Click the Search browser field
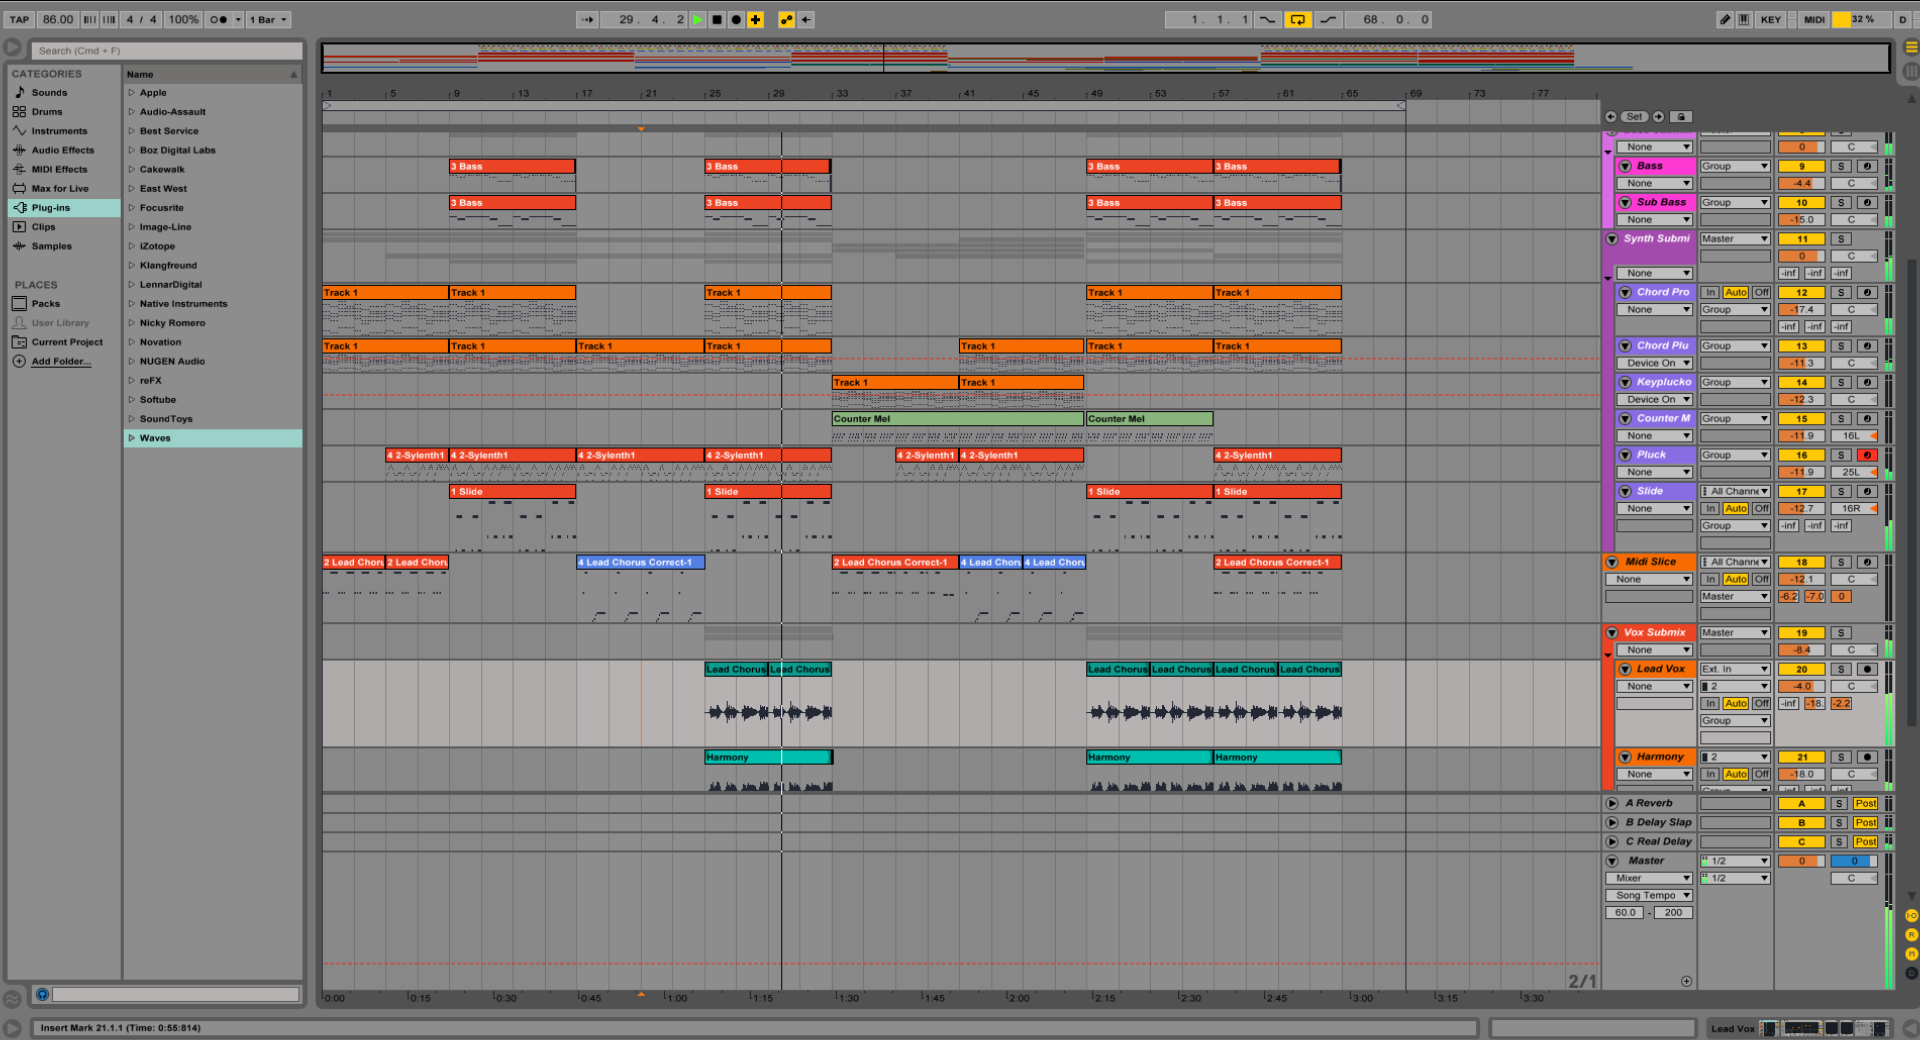 [167, 50]
